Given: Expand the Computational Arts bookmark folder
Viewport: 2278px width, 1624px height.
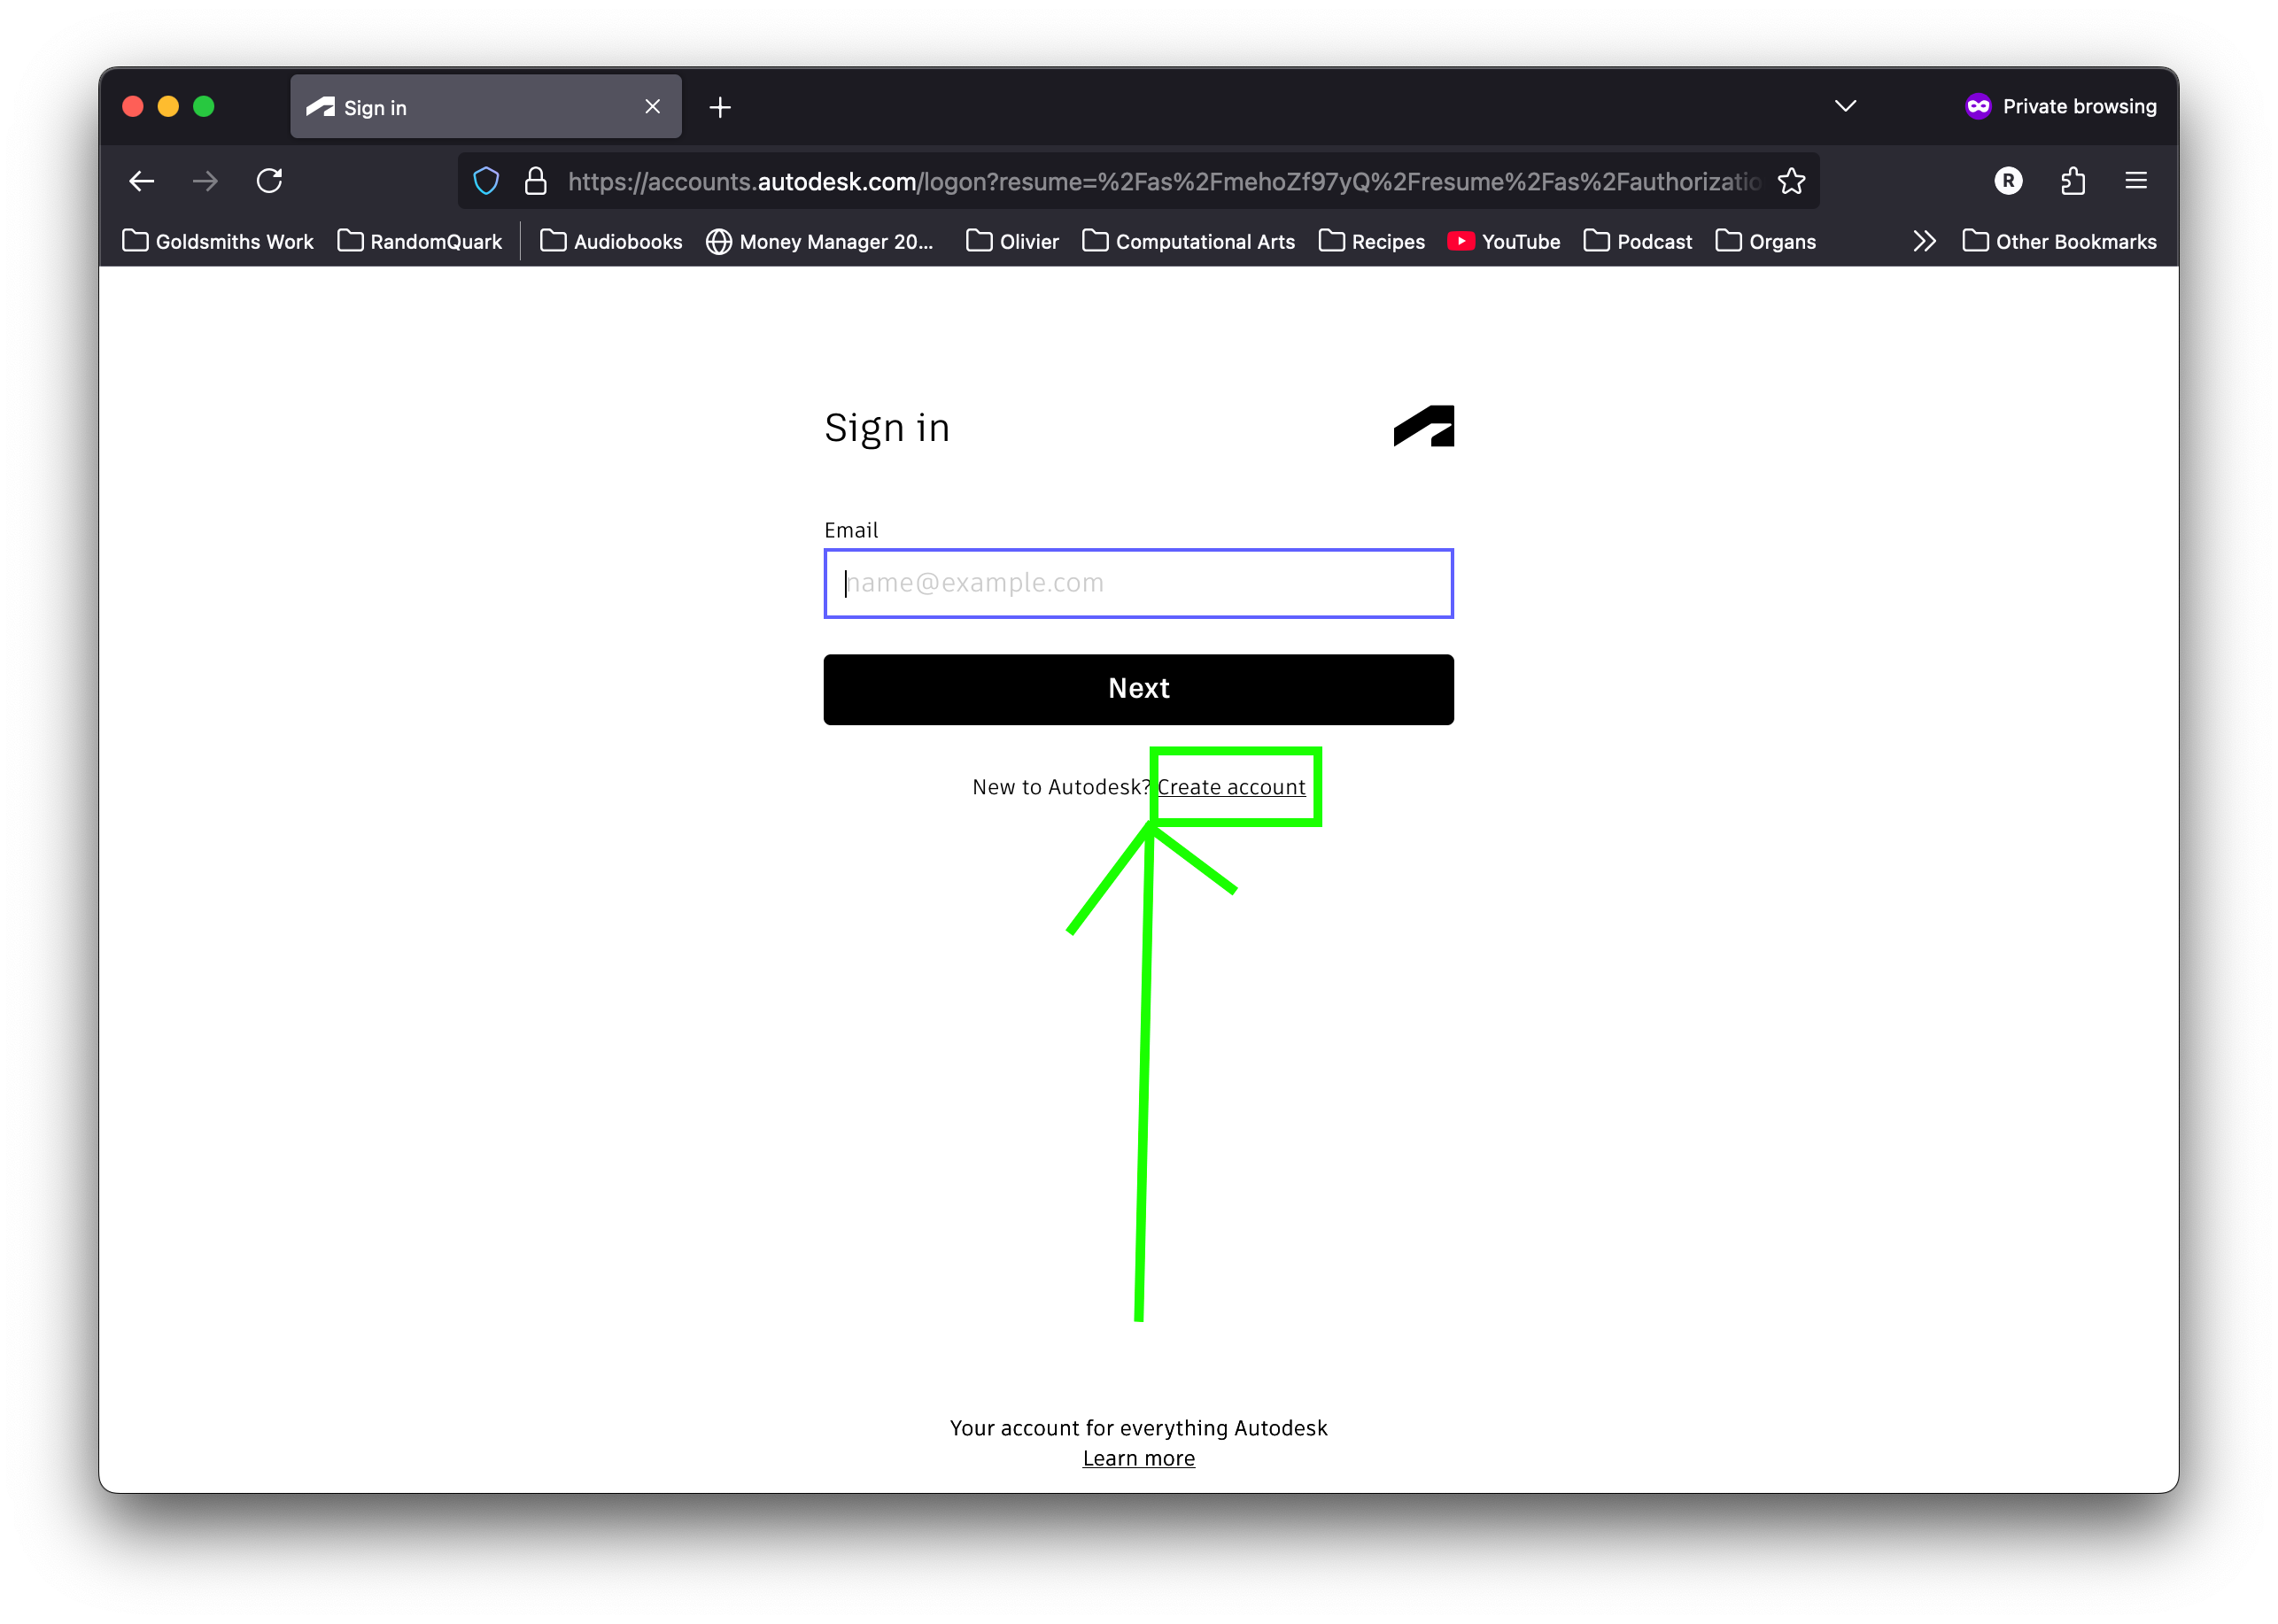Looking at the screenshot, I should pyautogui.click(x=1188, y=241).
